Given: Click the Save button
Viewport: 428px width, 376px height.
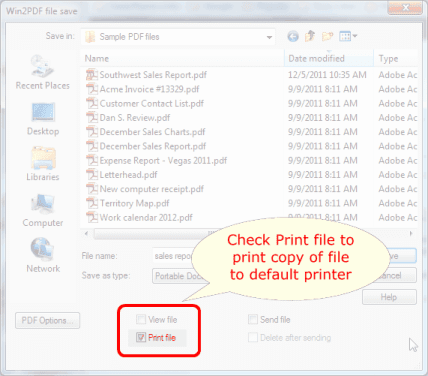Looking at the screenshot, I should [402, 256].
